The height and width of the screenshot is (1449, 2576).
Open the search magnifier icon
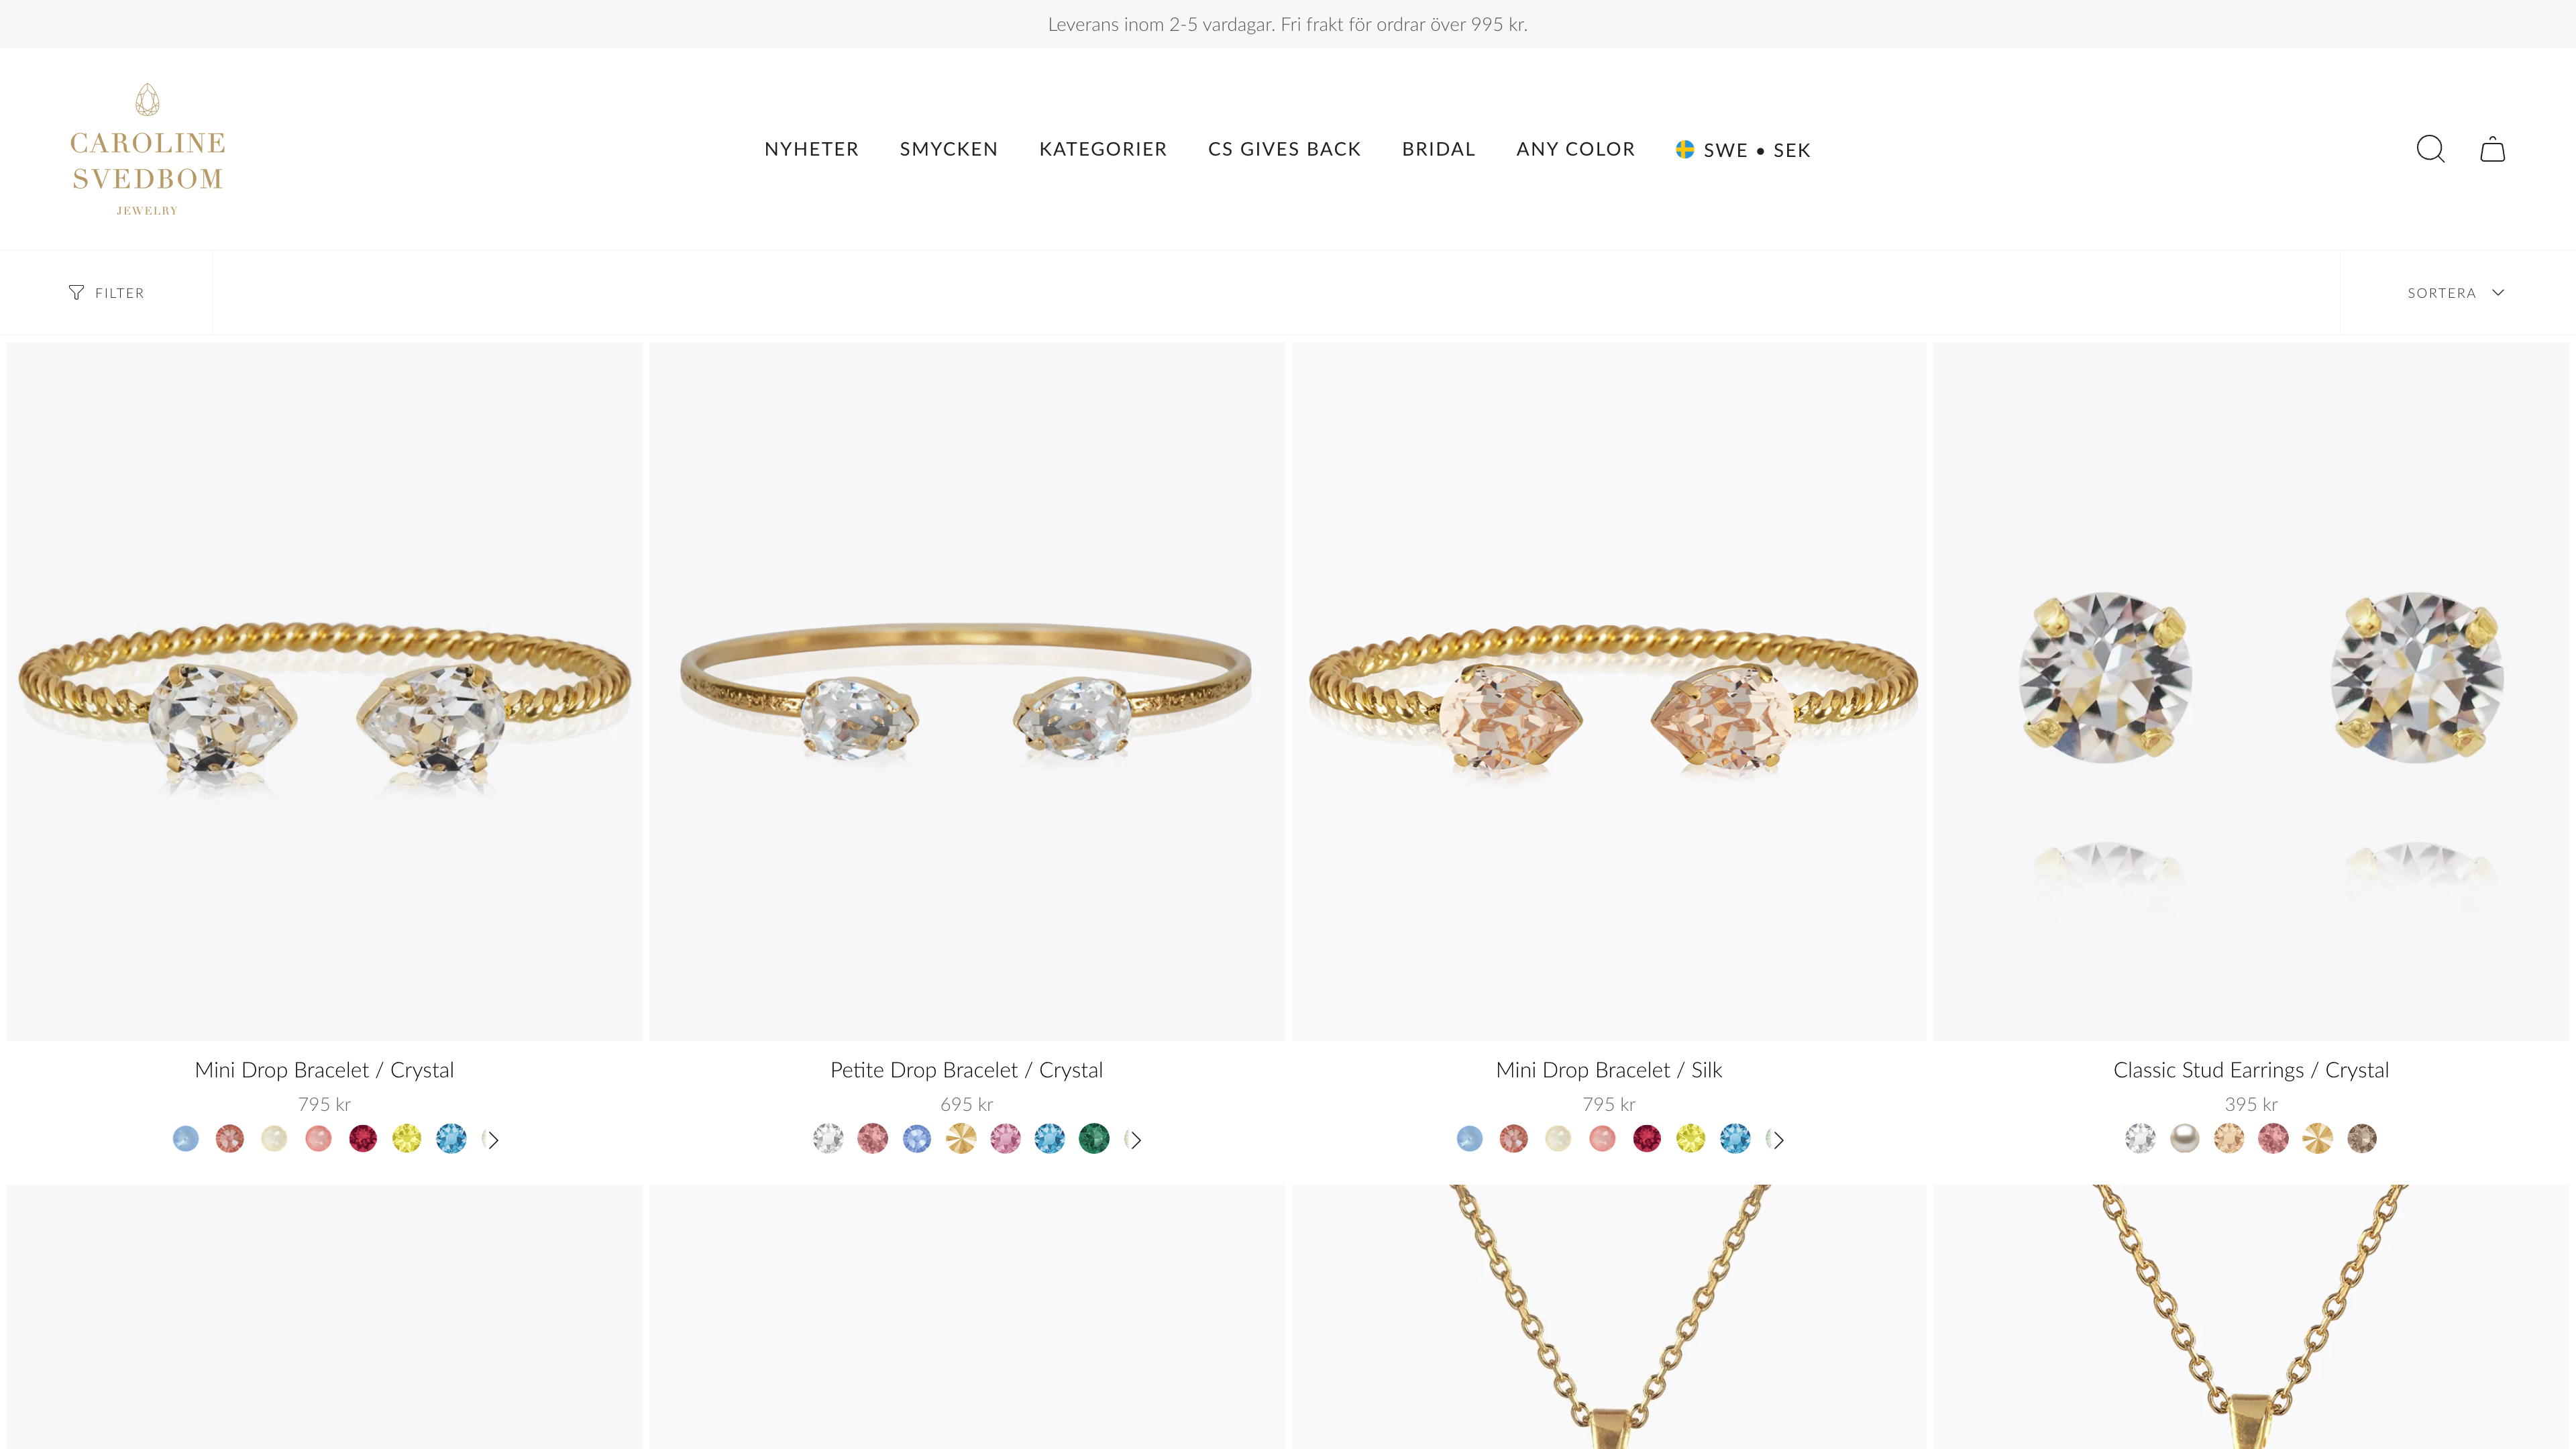[2430, 149]
